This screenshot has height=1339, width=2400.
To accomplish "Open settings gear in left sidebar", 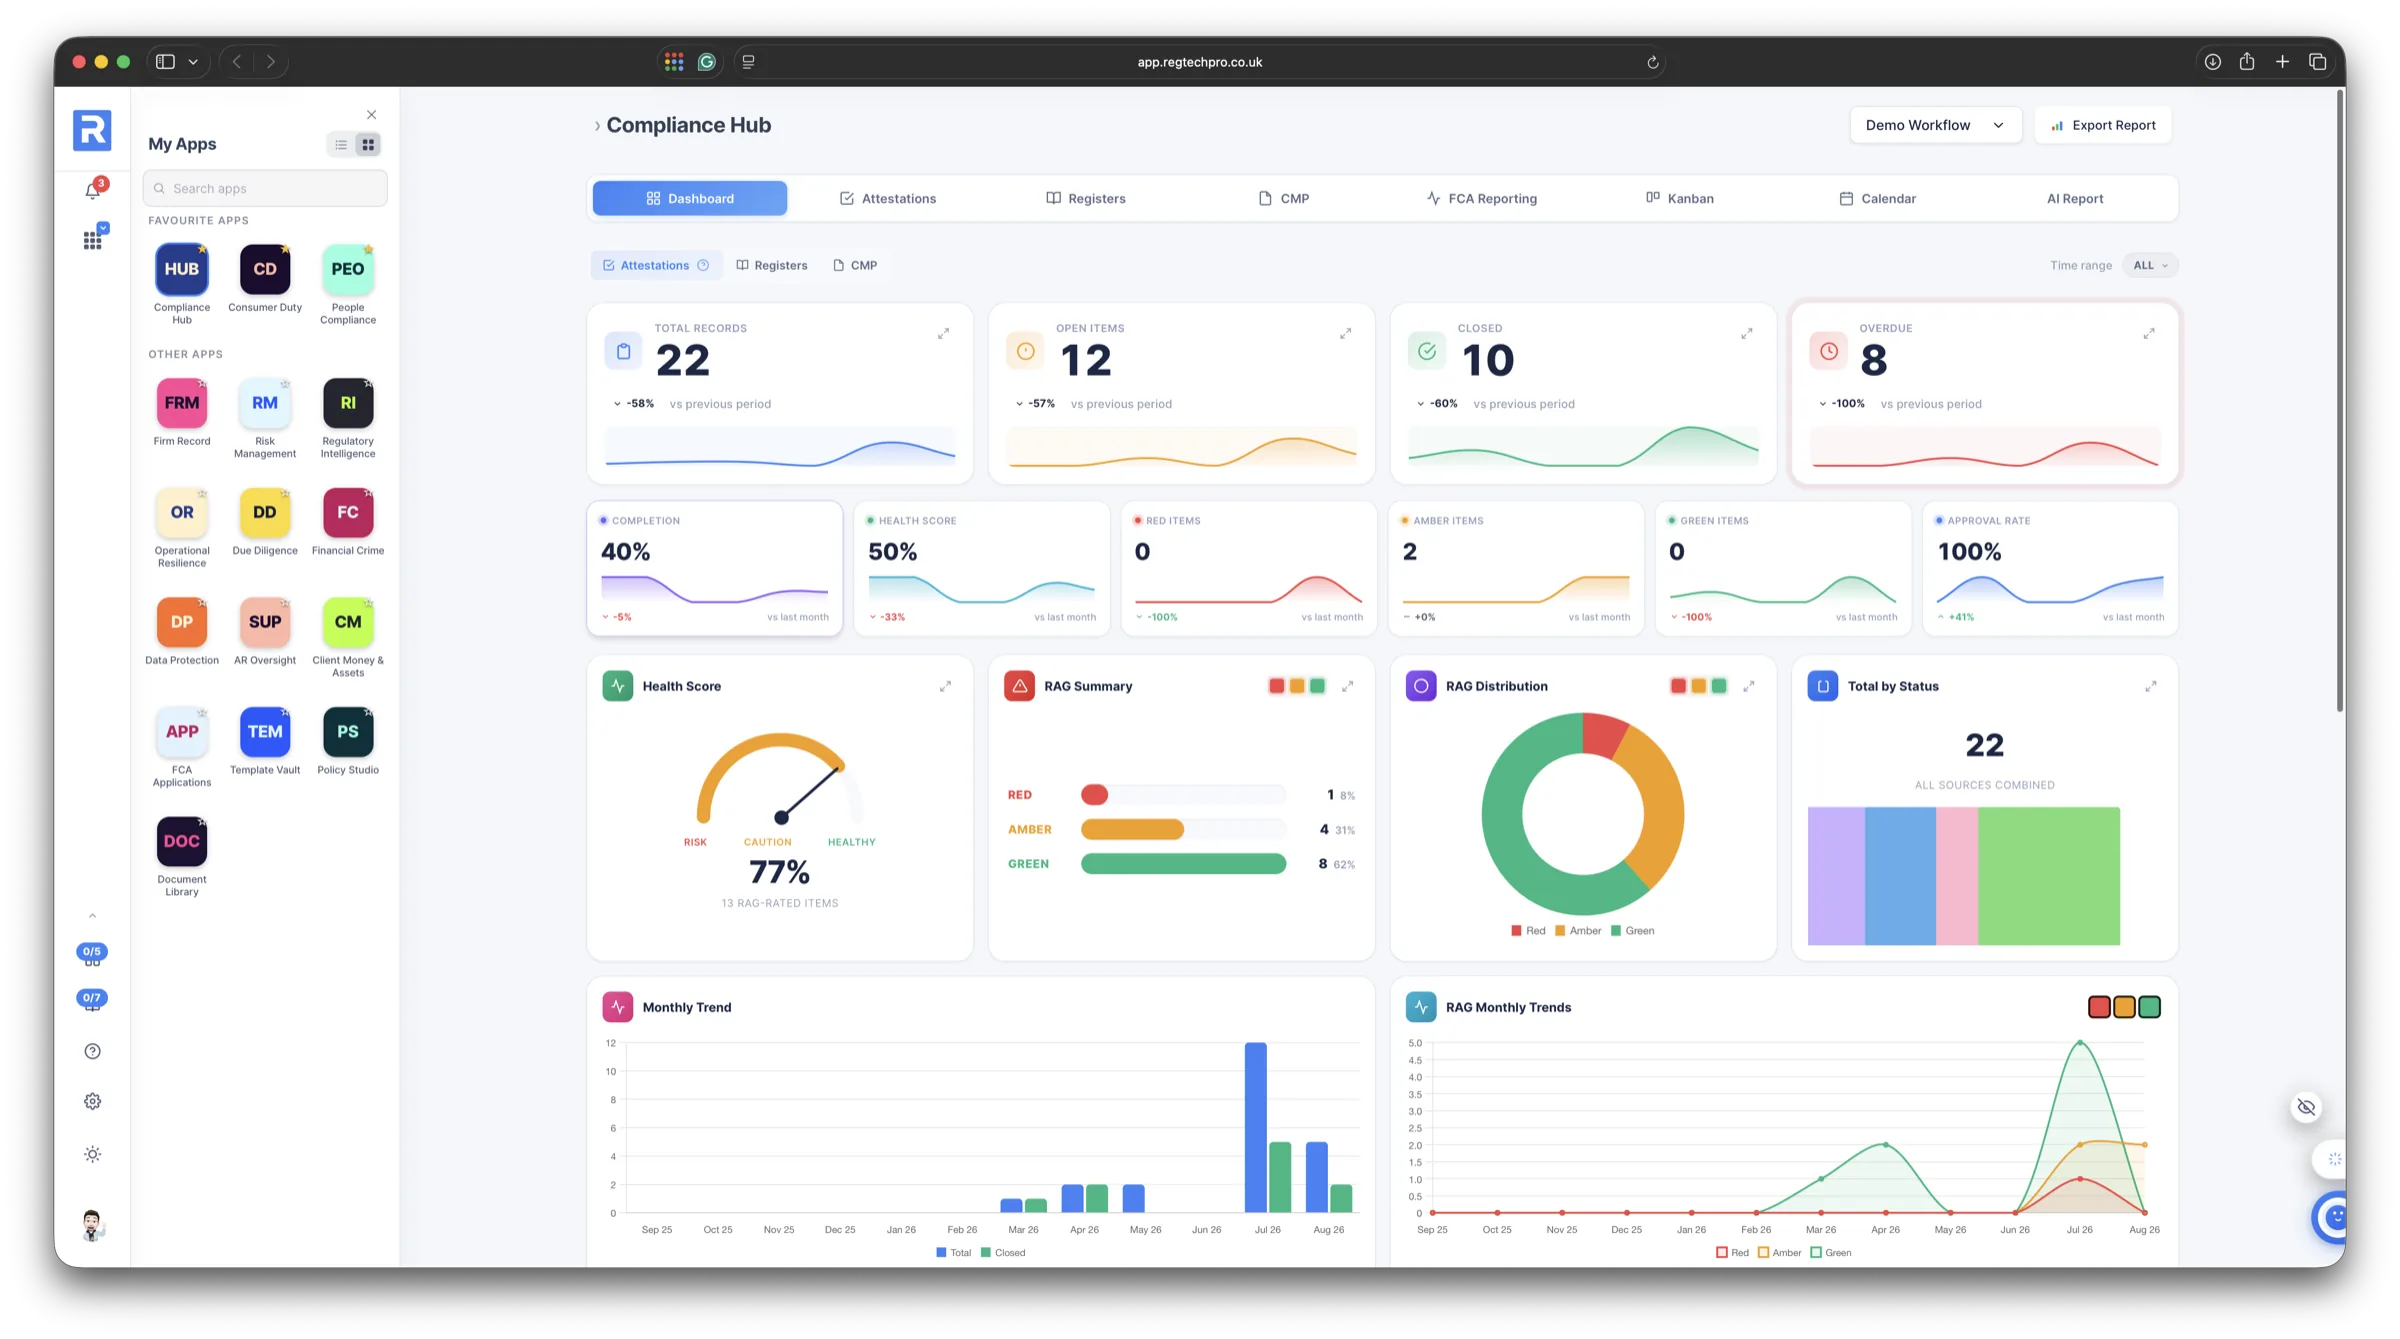I will coord(93,1101).
